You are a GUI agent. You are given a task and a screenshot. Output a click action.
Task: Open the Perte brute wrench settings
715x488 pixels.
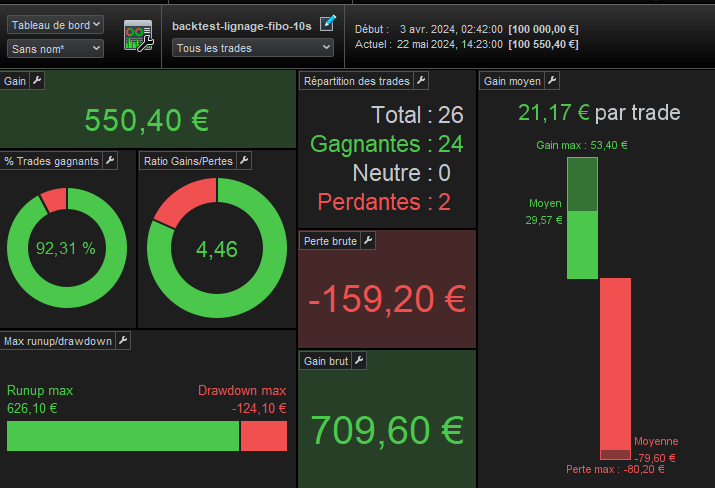point(368,240)
